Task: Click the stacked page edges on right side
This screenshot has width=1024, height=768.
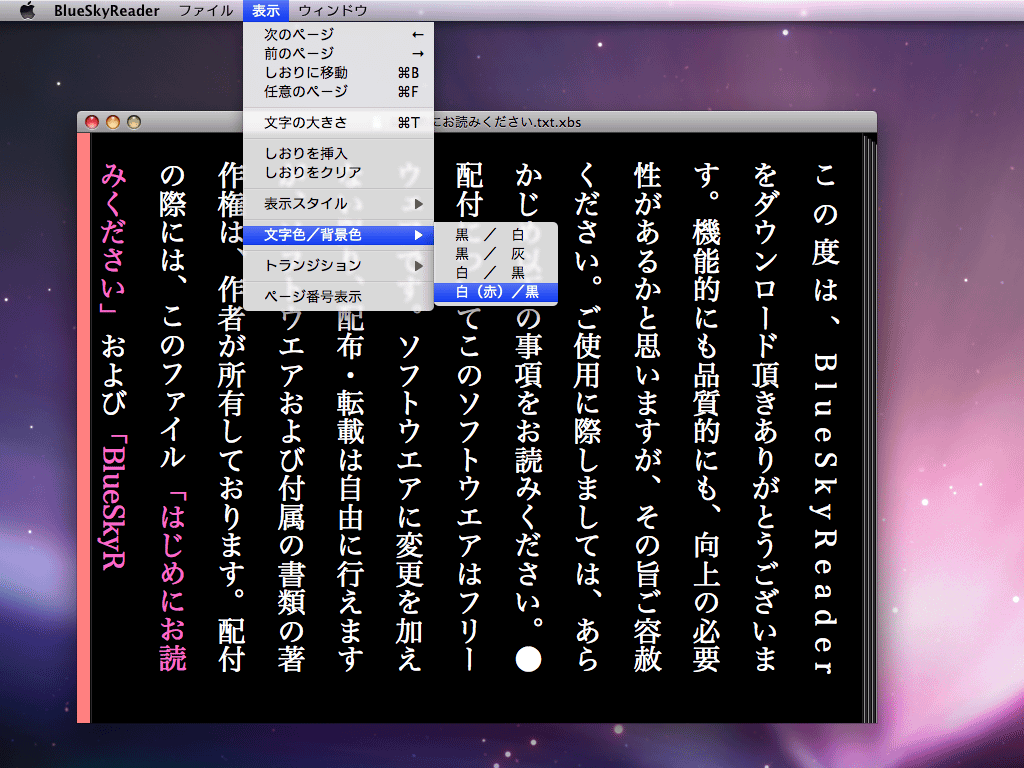Action: 870,428
